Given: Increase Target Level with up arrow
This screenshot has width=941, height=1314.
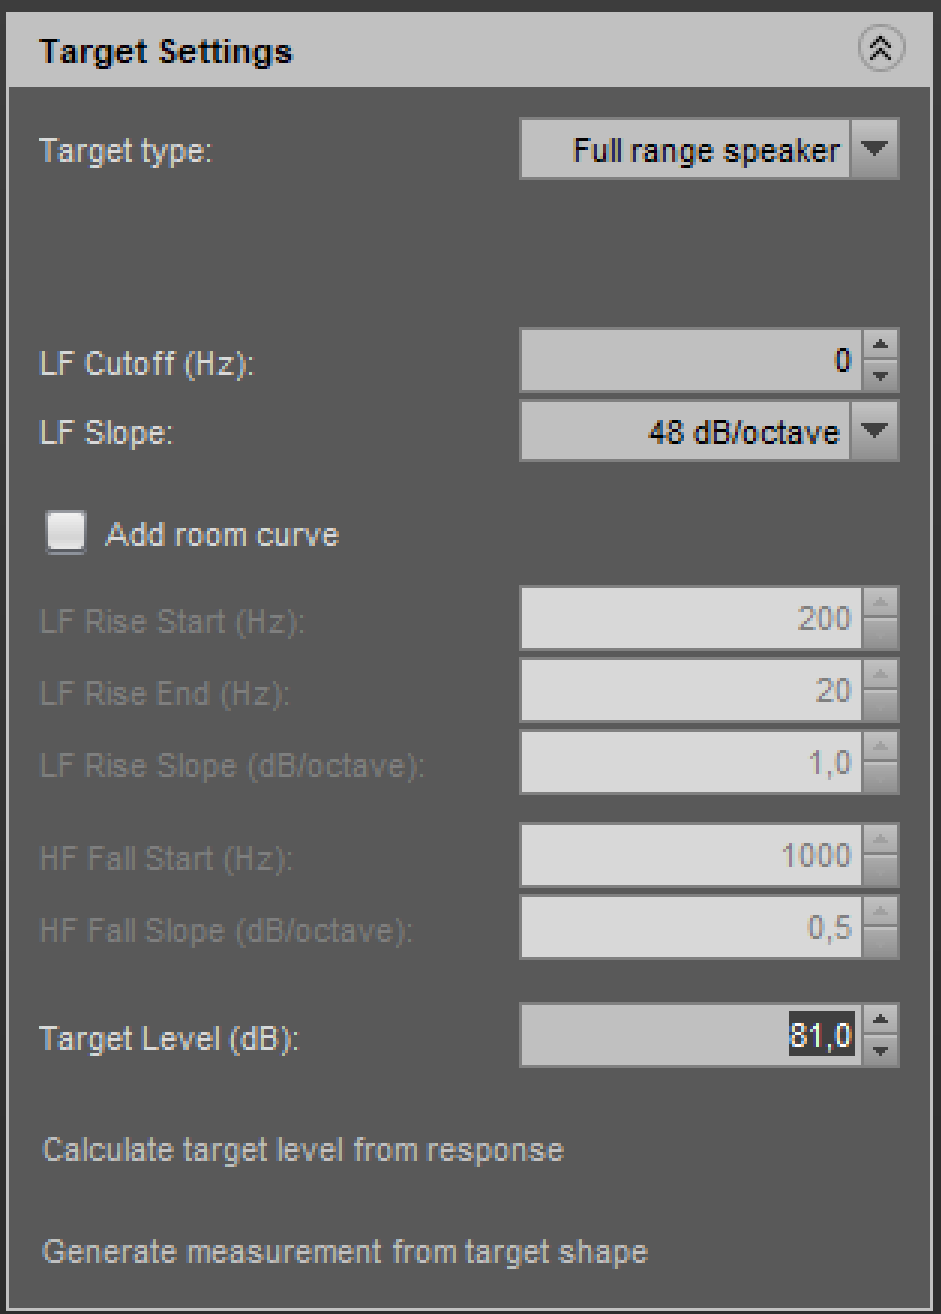Looking at the screenshot, I should tap(882, 1021).
